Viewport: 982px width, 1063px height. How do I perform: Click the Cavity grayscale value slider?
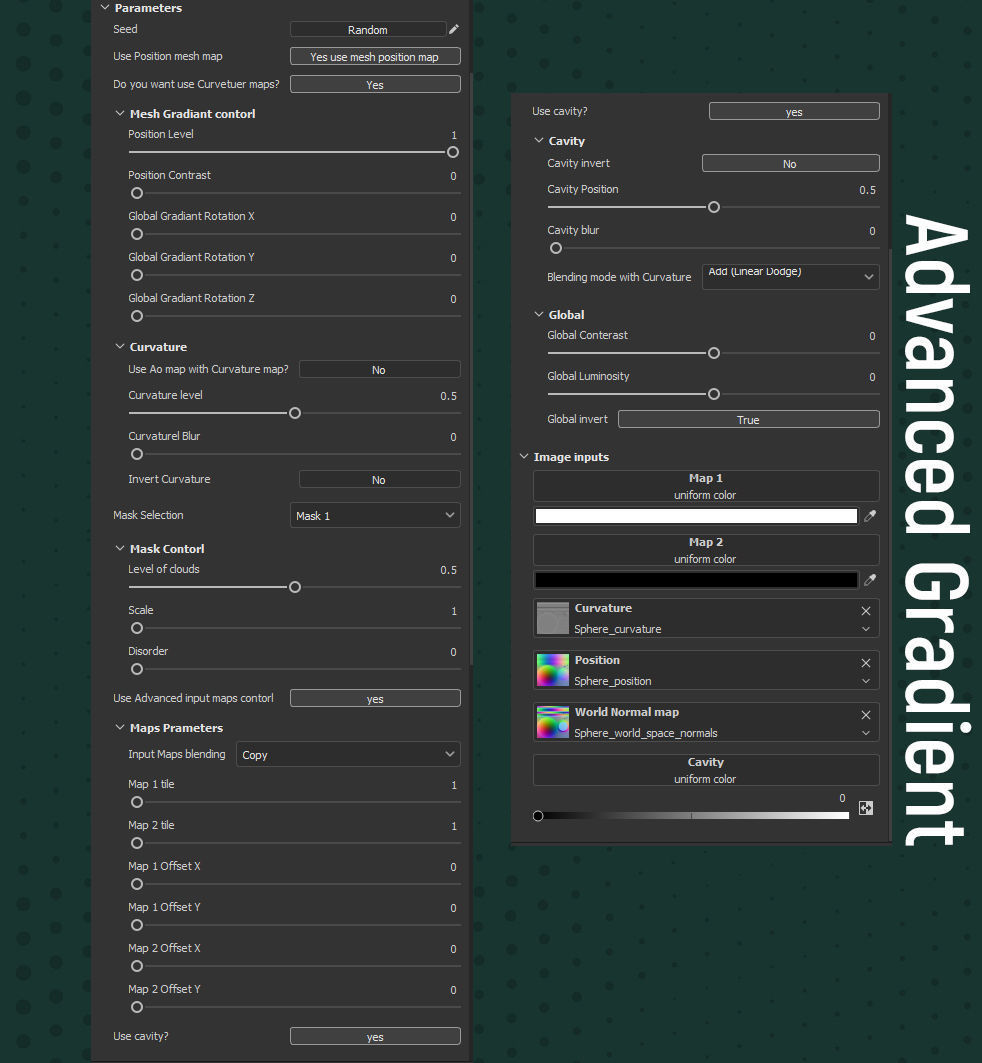point(691,816)
